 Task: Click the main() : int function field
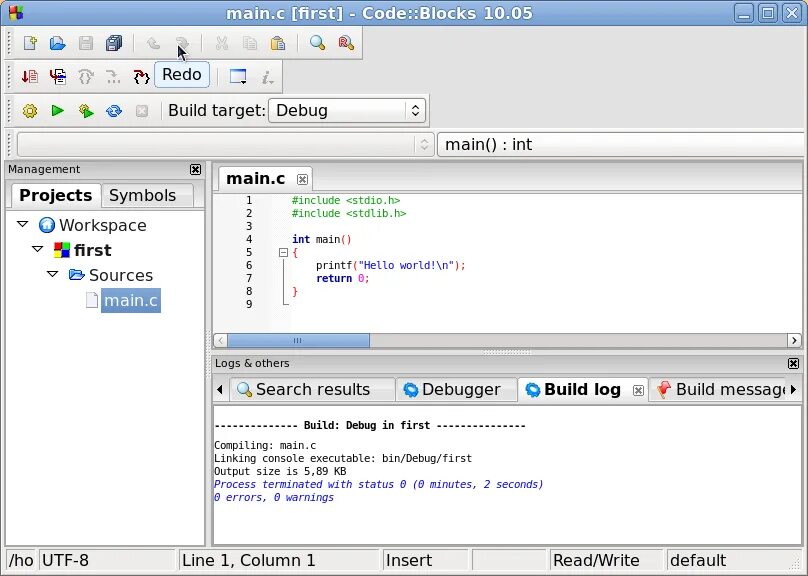coord(622,144)
